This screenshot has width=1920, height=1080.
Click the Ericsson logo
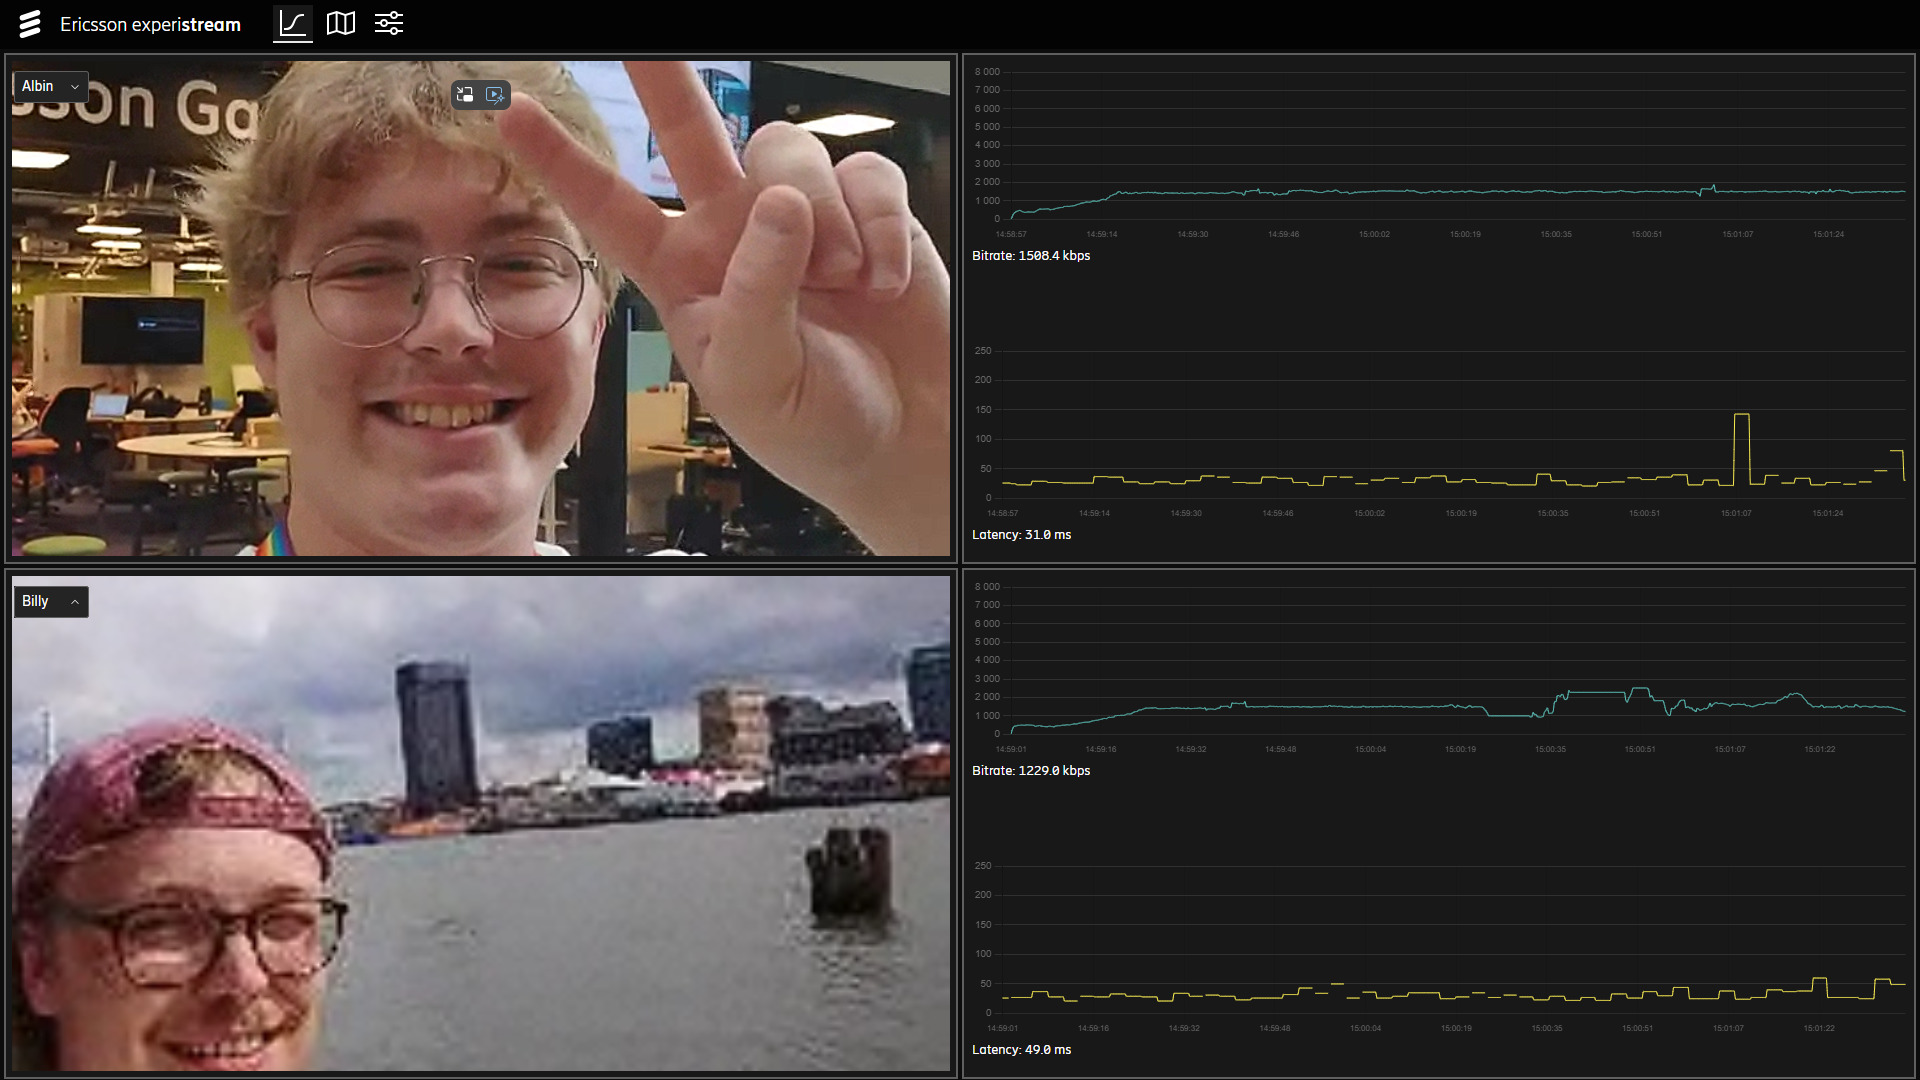pos(30,23)
